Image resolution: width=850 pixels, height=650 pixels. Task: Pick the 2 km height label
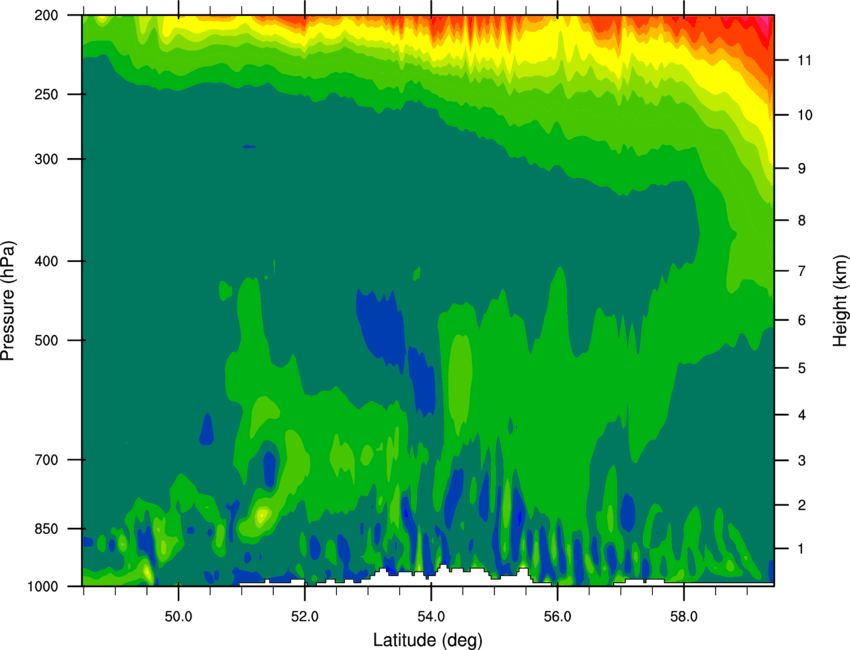pos(802,505)
